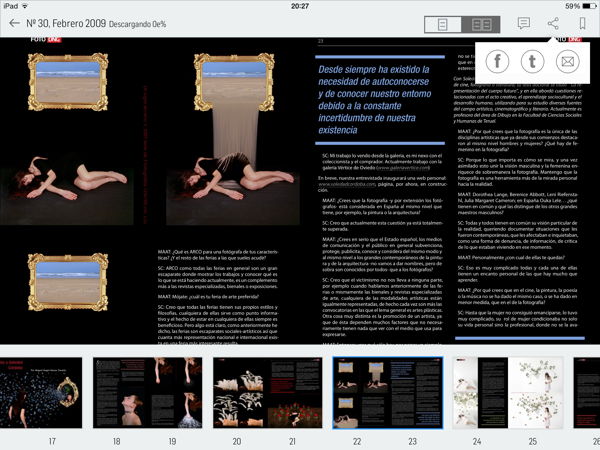The image size is (600, 450).
Task: Tap the galeriavertice.com link in article
Action: point(403,168)
